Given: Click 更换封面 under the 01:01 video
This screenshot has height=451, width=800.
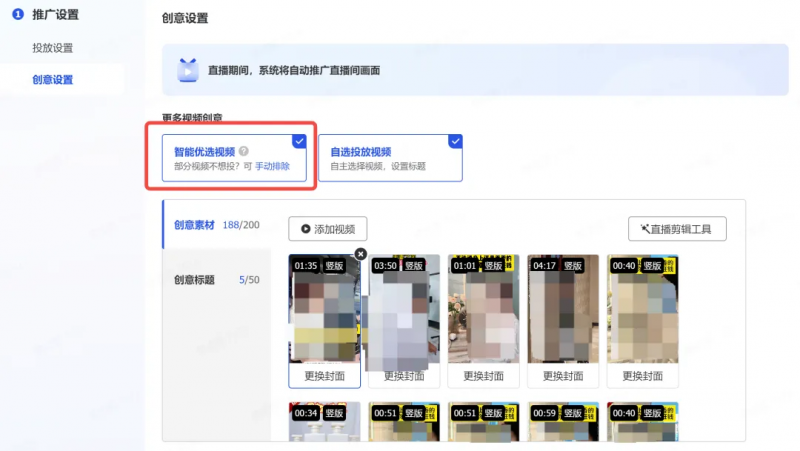Looking at the screenshot, I should (x=484, y=376).
